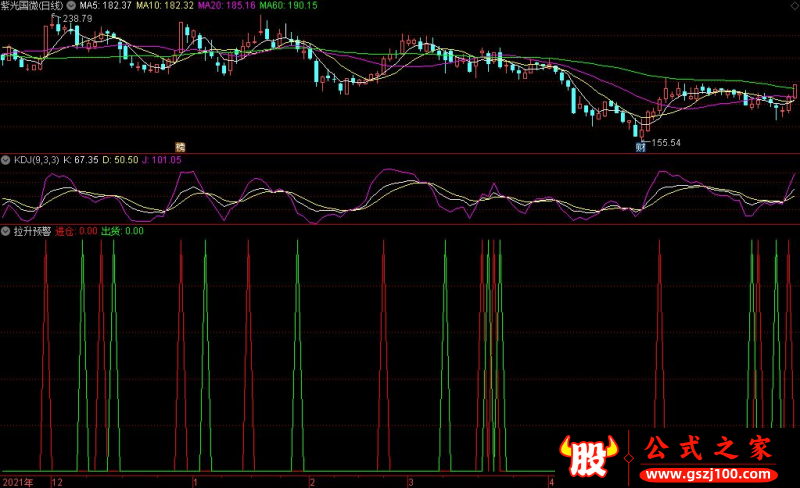Click the red diamond icon beside logo
800x488 pixels.
click(629, 458)
